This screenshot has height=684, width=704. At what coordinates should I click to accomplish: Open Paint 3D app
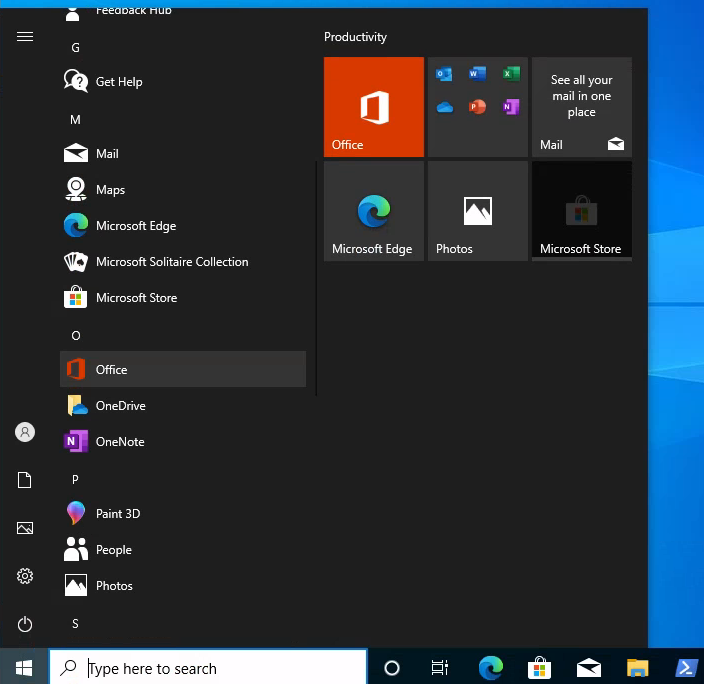183,513
